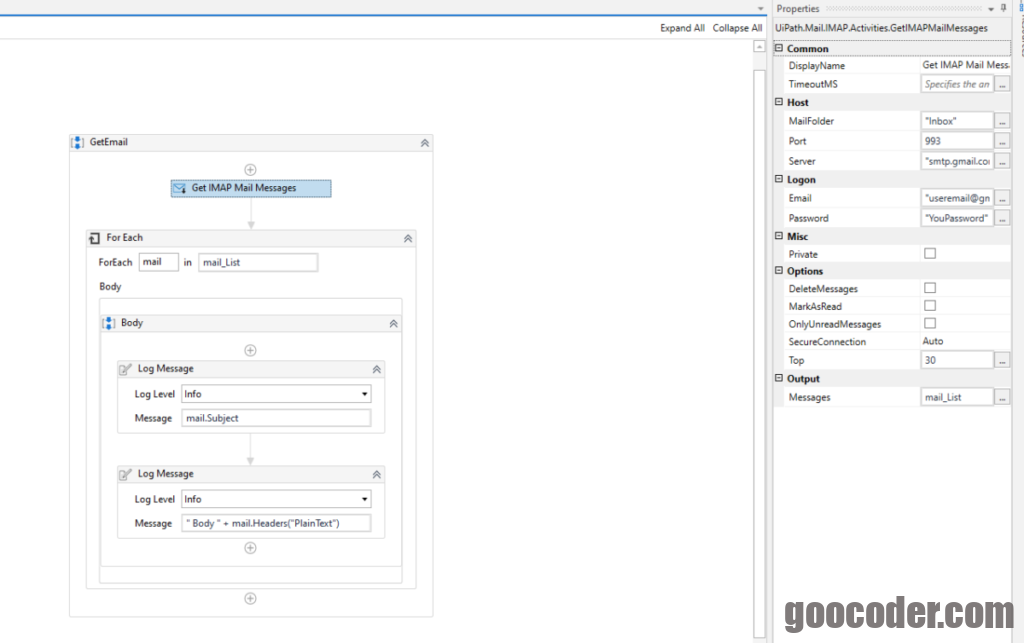Check the OnlyUnreadMessages option
This screenshot has height=643, width=1024.
coord(930,324)
